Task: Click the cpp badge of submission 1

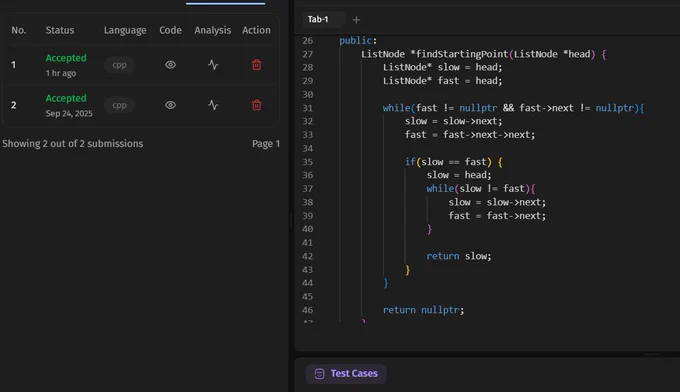Action: [x=119, y=65]
